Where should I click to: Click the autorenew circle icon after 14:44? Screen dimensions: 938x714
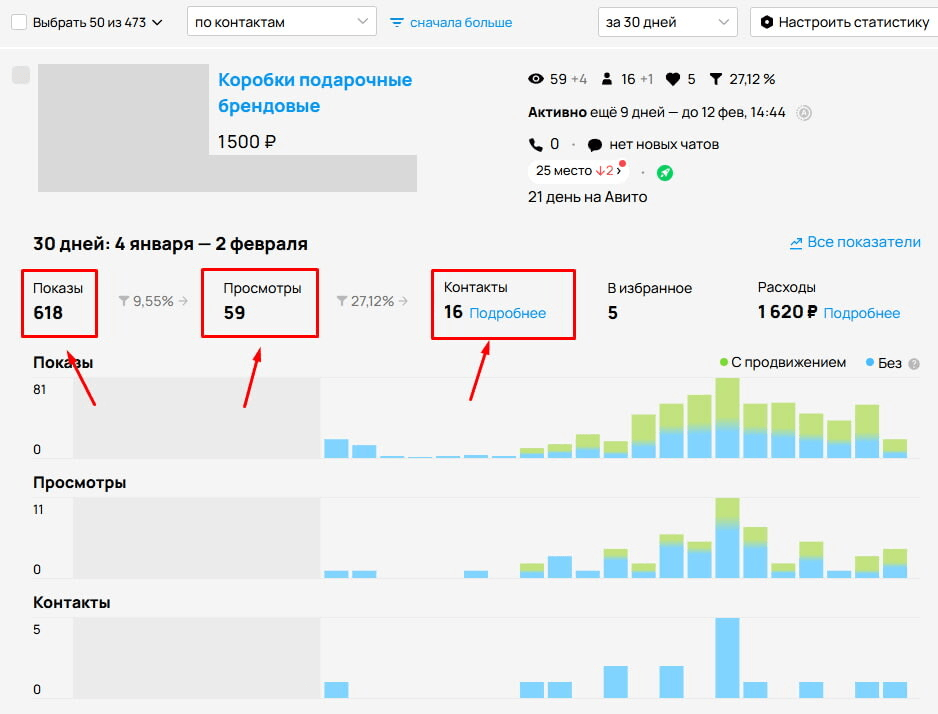tap(804, 112)
